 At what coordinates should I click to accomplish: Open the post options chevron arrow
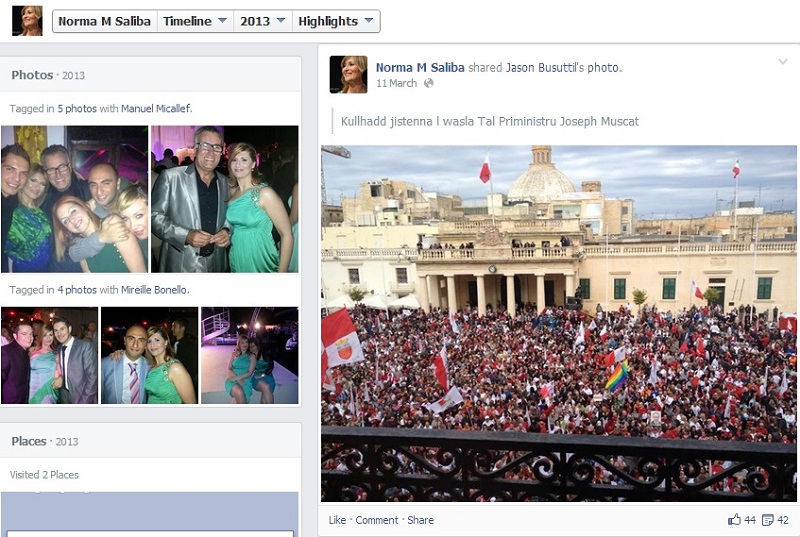[x=782, y=62]
